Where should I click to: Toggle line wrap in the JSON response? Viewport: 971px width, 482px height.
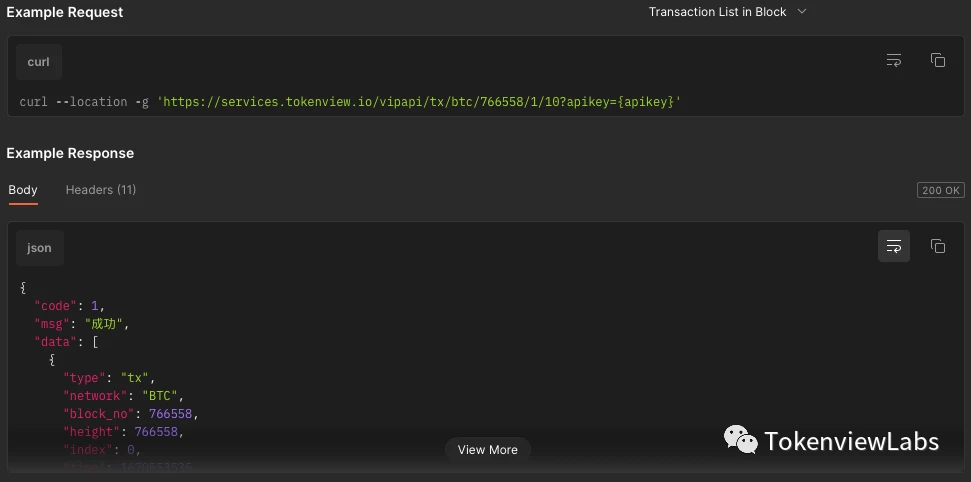click(x=894, y=246)
